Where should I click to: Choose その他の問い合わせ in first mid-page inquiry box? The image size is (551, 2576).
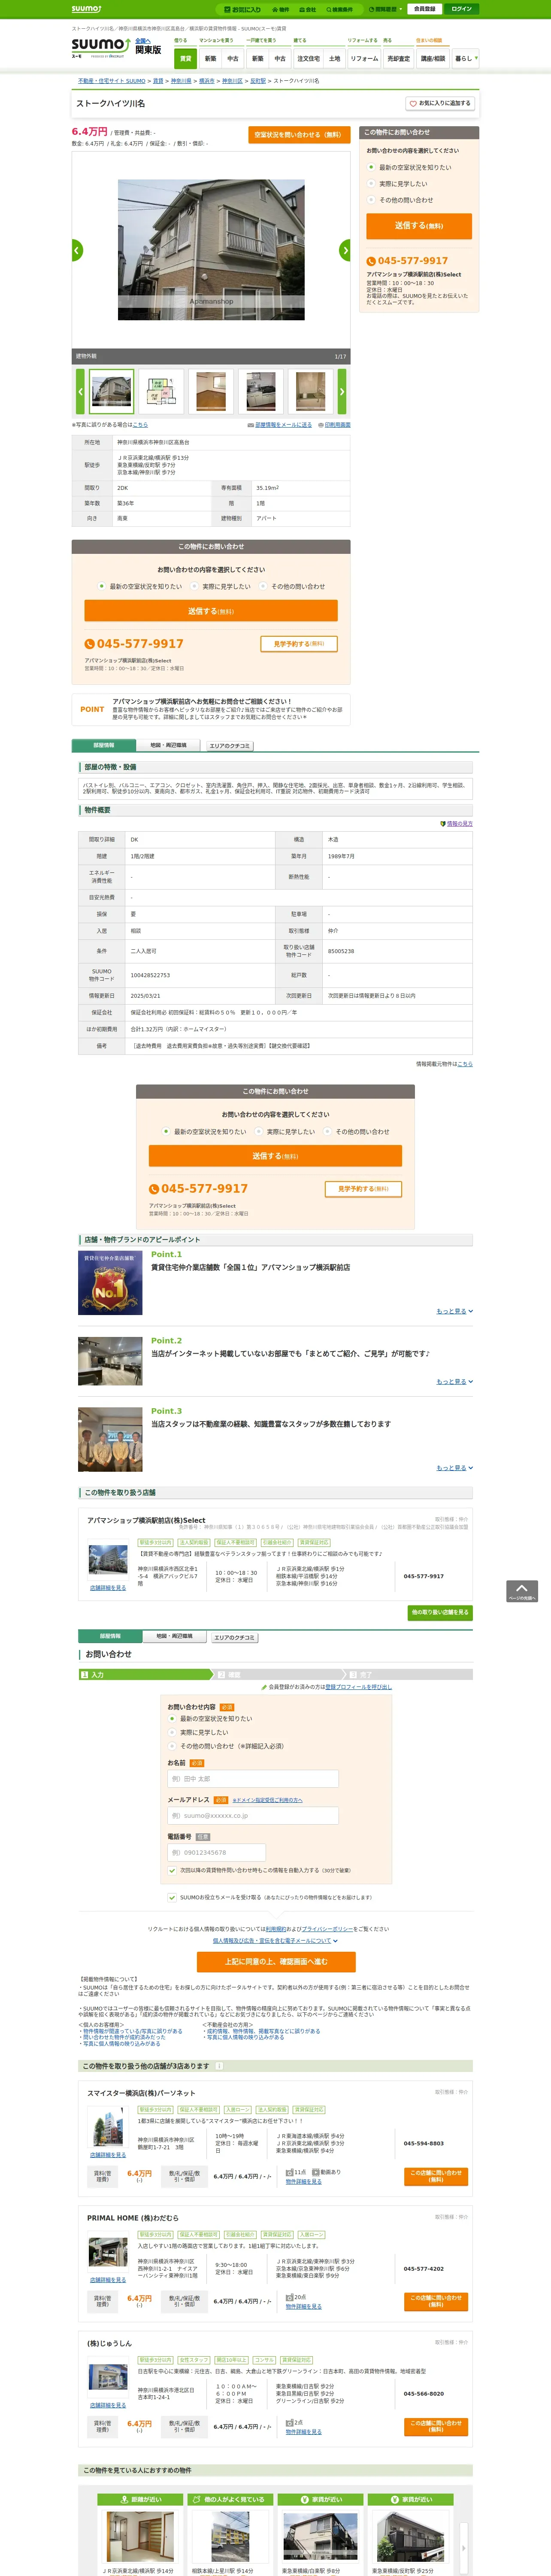pyautogui.click(x=263, y=587)
